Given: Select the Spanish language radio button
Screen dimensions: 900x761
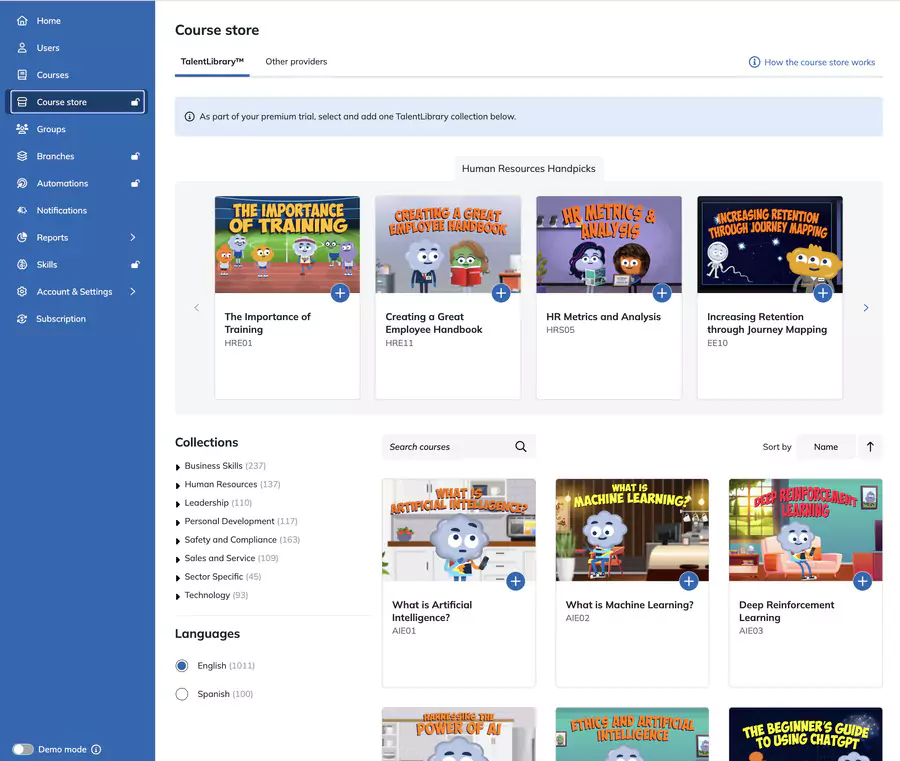Looking at the screenshot, I should pos(182,693).
